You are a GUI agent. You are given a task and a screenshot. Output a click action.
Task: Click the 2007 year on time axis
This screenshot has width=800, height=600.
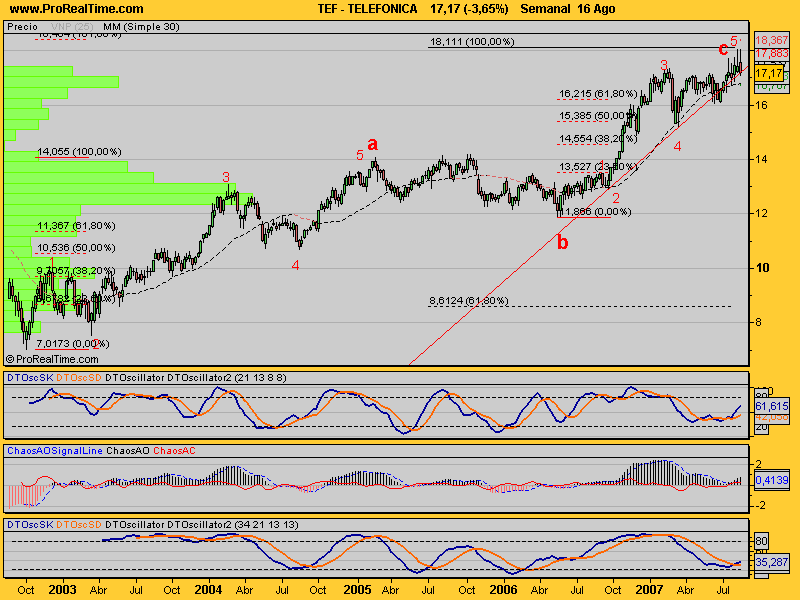point(649,590)
